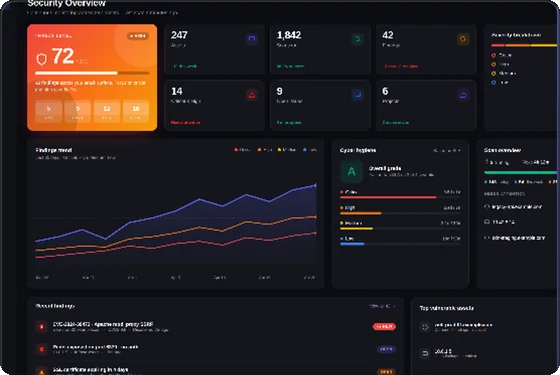Click the multicolor bar in Severity breakdown
This screenshot has width=560, height=375.
524,45
